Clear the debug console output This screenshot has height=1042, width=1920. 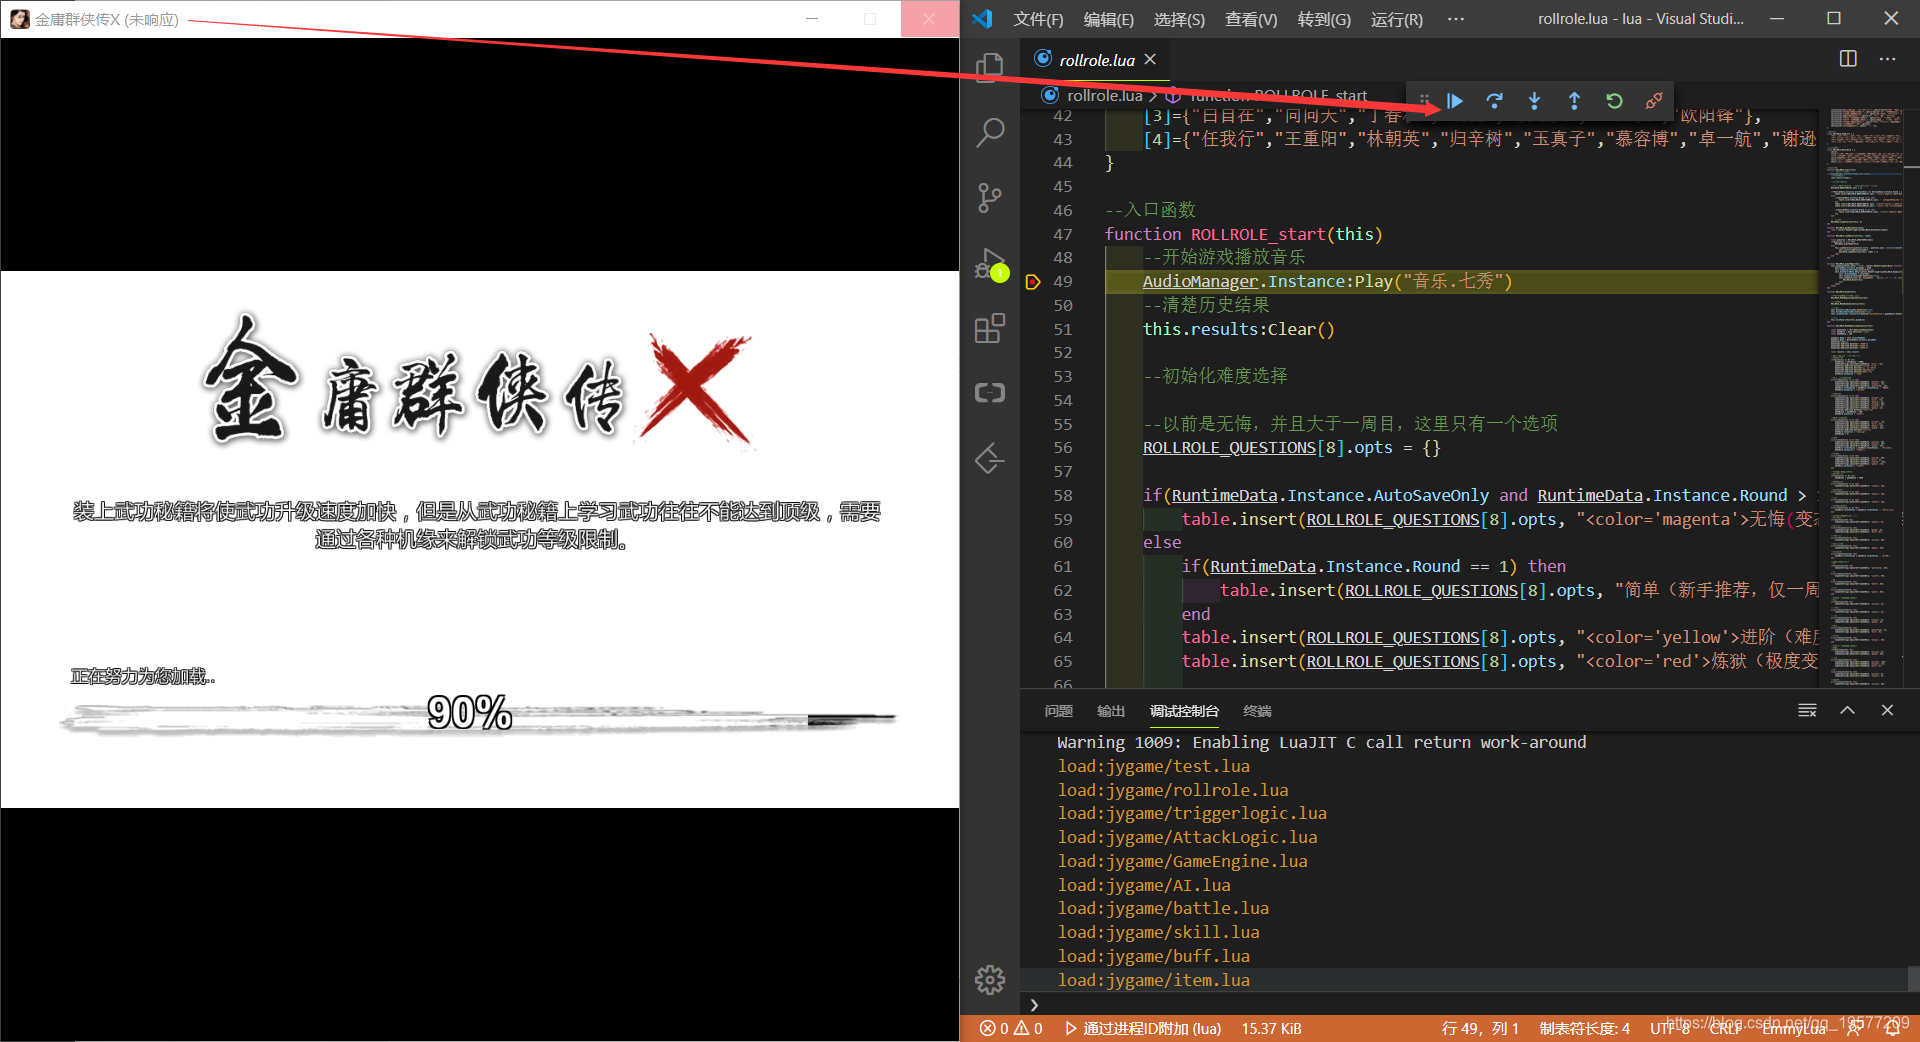tap(1807, 710)
